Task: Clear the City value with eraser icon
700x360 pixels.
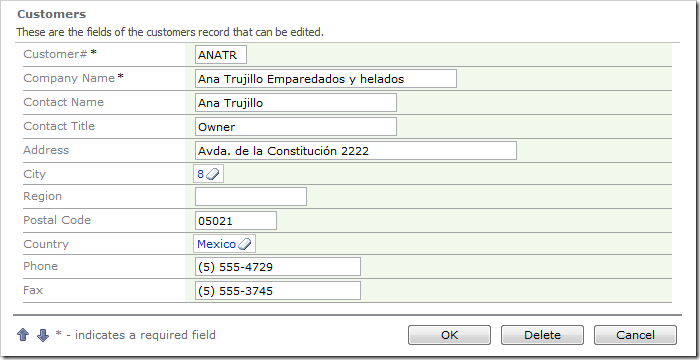Action: [213, 174]
